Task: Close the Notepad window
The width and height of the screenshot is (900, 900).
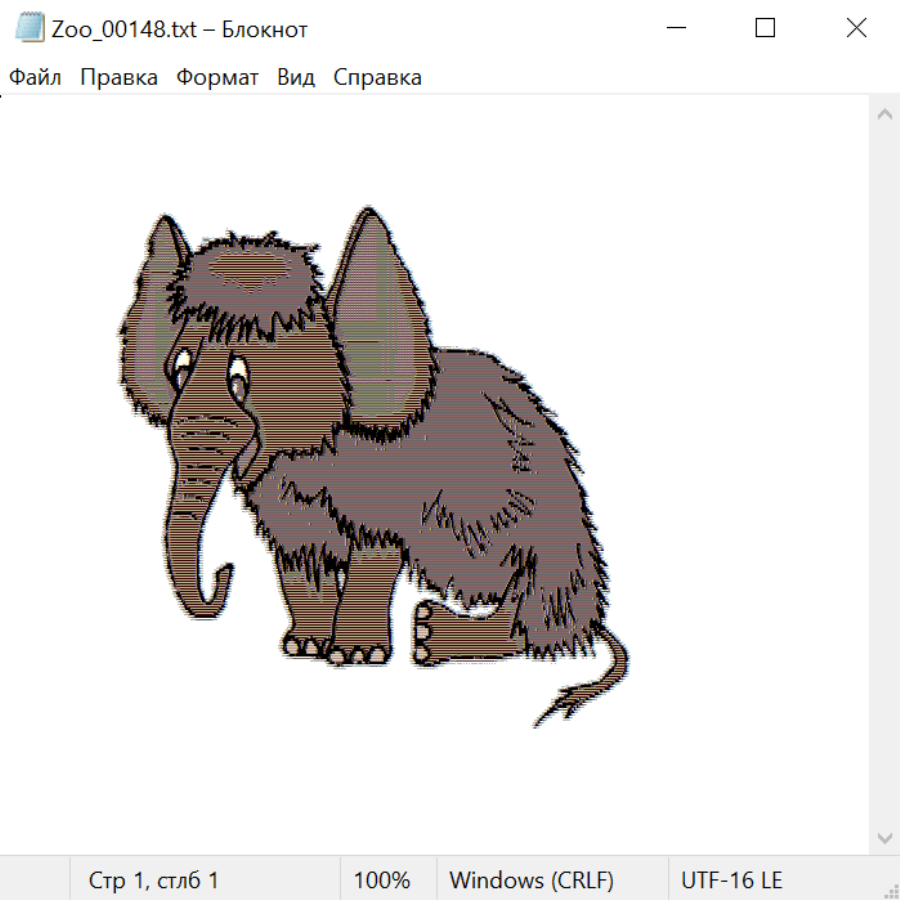Action: pyautogui.click(x=856, y=29)
